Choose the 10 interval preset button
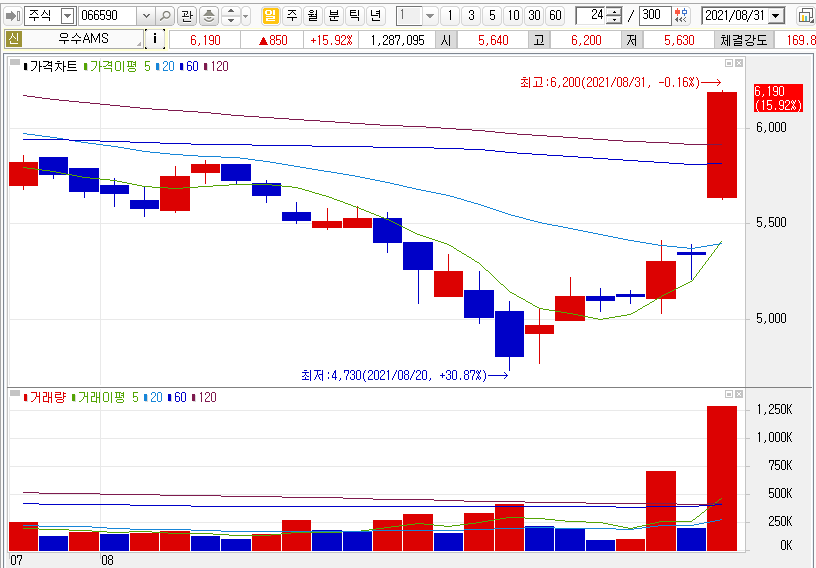 click(x=514, y=16)
